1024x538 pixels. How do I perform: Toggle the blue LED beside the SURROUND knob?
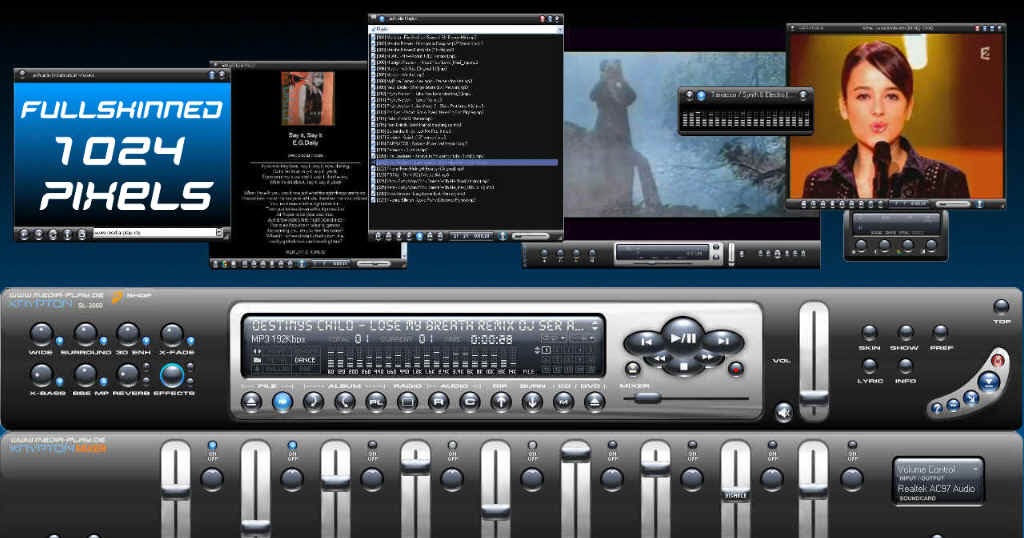coord(103,341)
